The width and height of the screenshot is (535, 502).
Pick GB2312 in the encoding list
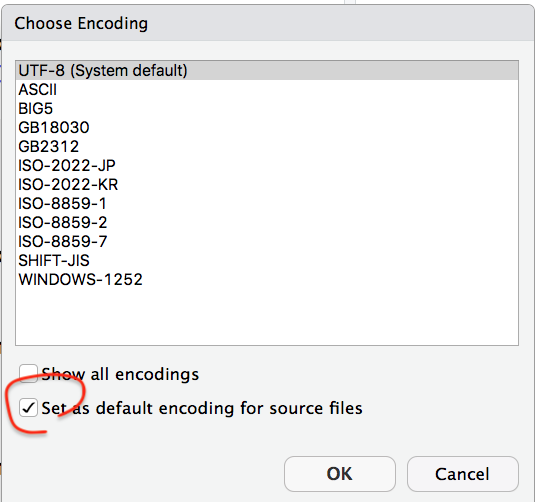point(267,147)
